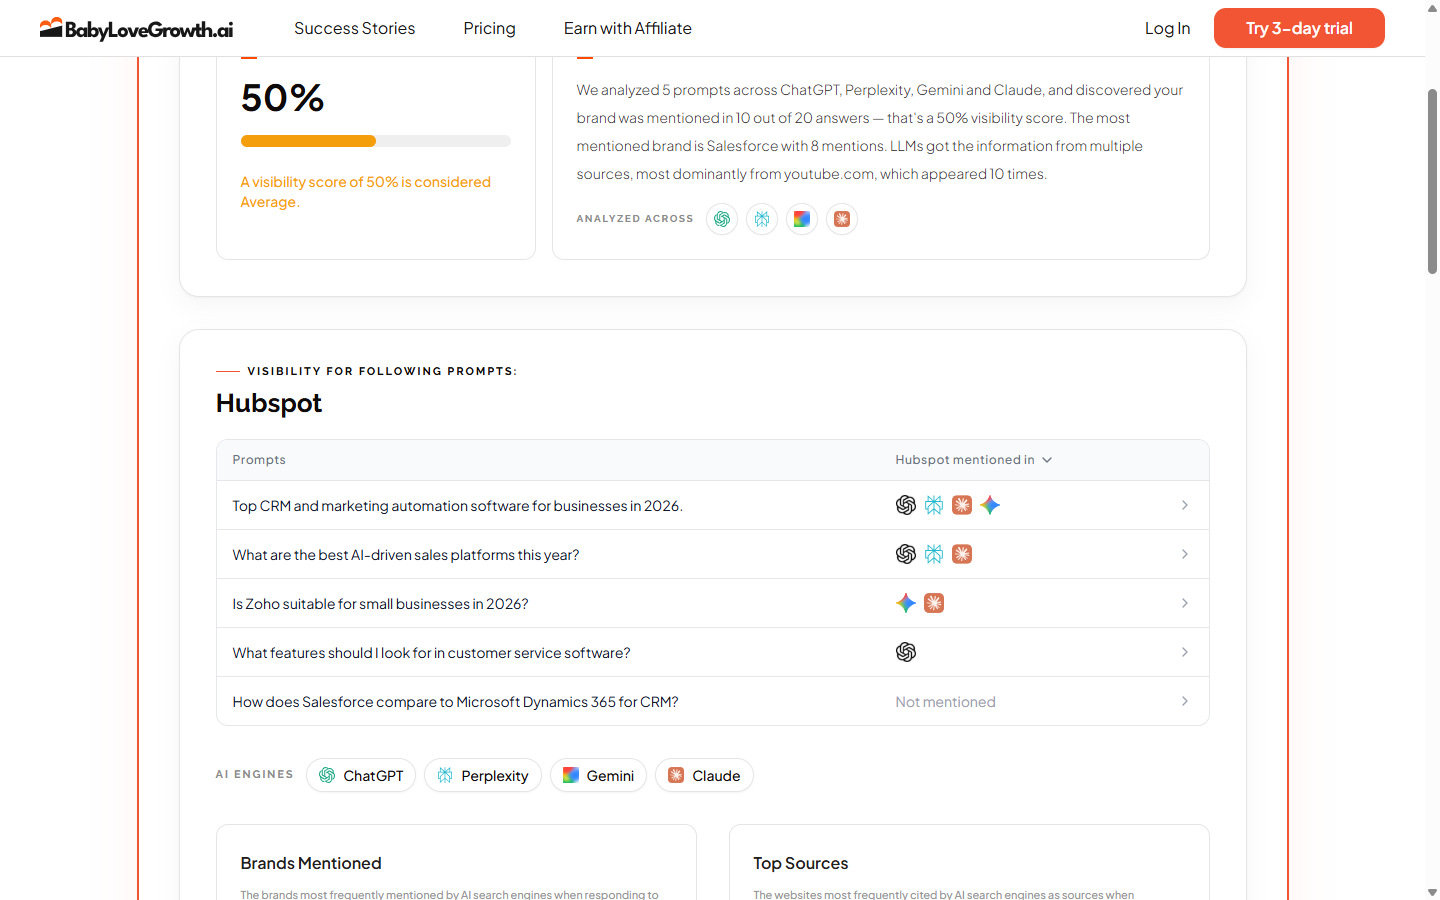Open Earn with Affiliate page
This screenshot has height=900, width=1440.
click(627, 28)
